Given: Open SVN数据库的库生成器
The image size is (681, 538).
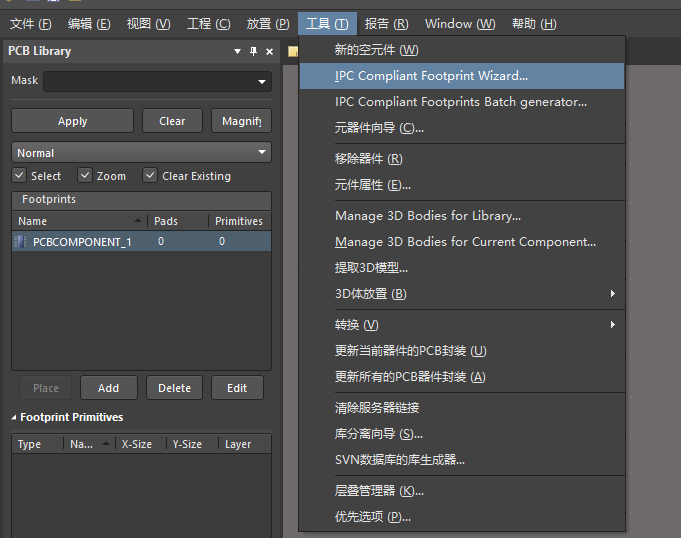Looking at the screenshot, I should (462, 460).
